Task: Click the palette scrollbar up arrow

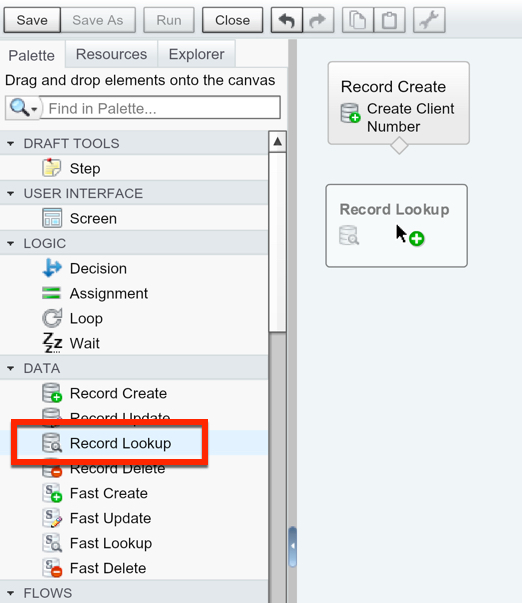Action: (x=277, y=142)
